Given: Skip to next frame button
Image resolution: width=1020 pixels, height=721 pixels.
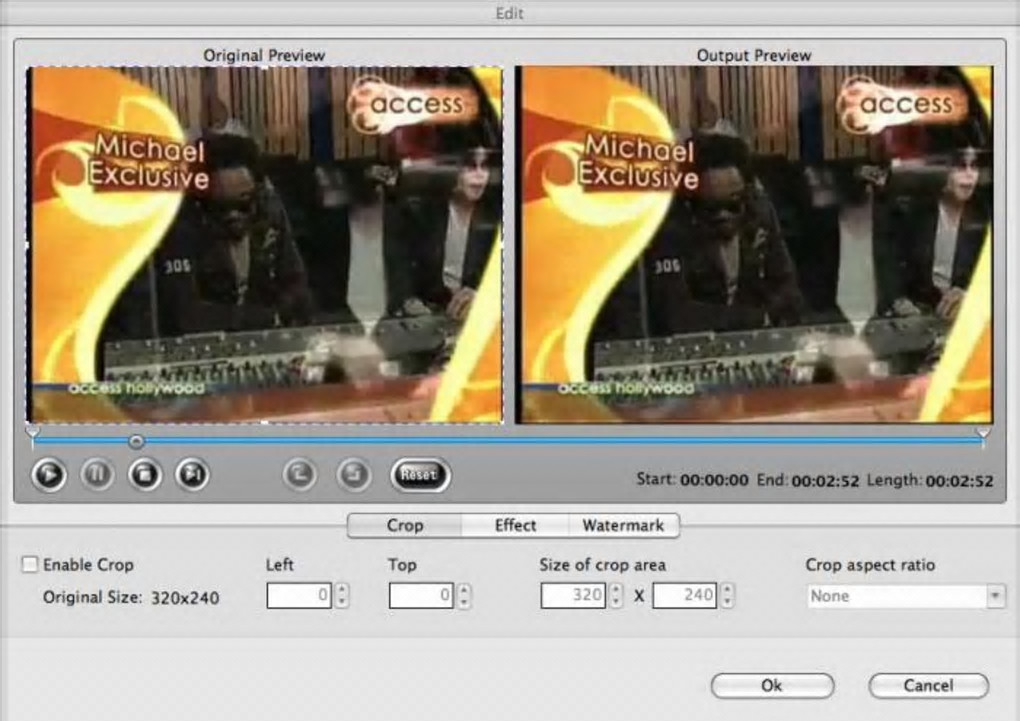Looking at the screenshot, I should pos(193,474).
